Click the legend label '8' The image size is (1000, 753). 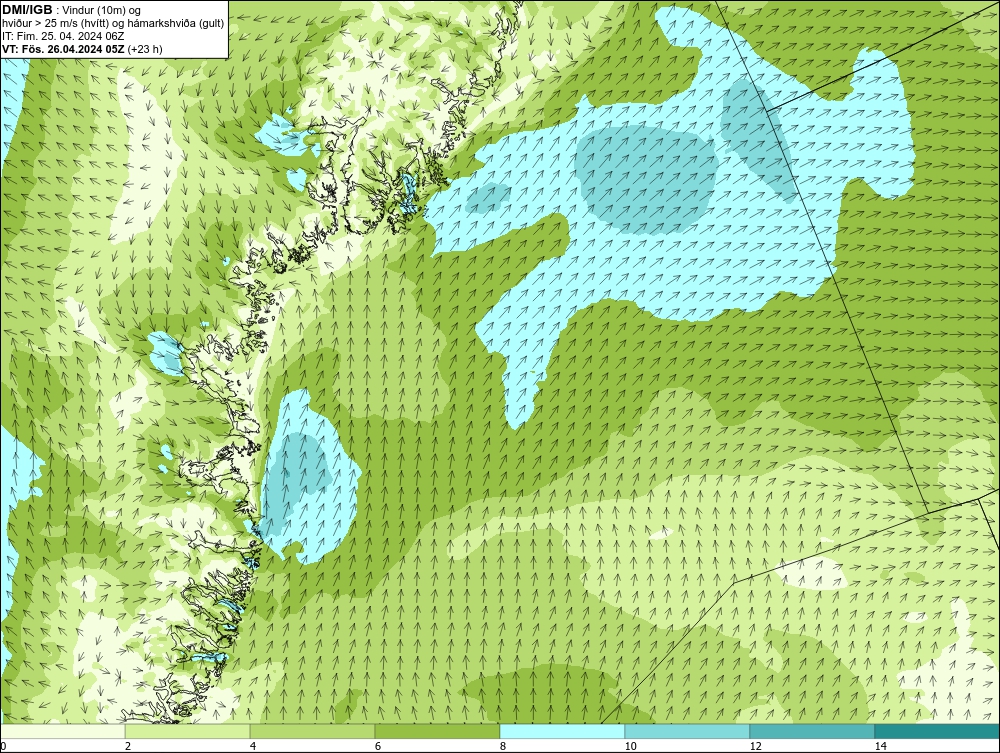coord(503,746)
